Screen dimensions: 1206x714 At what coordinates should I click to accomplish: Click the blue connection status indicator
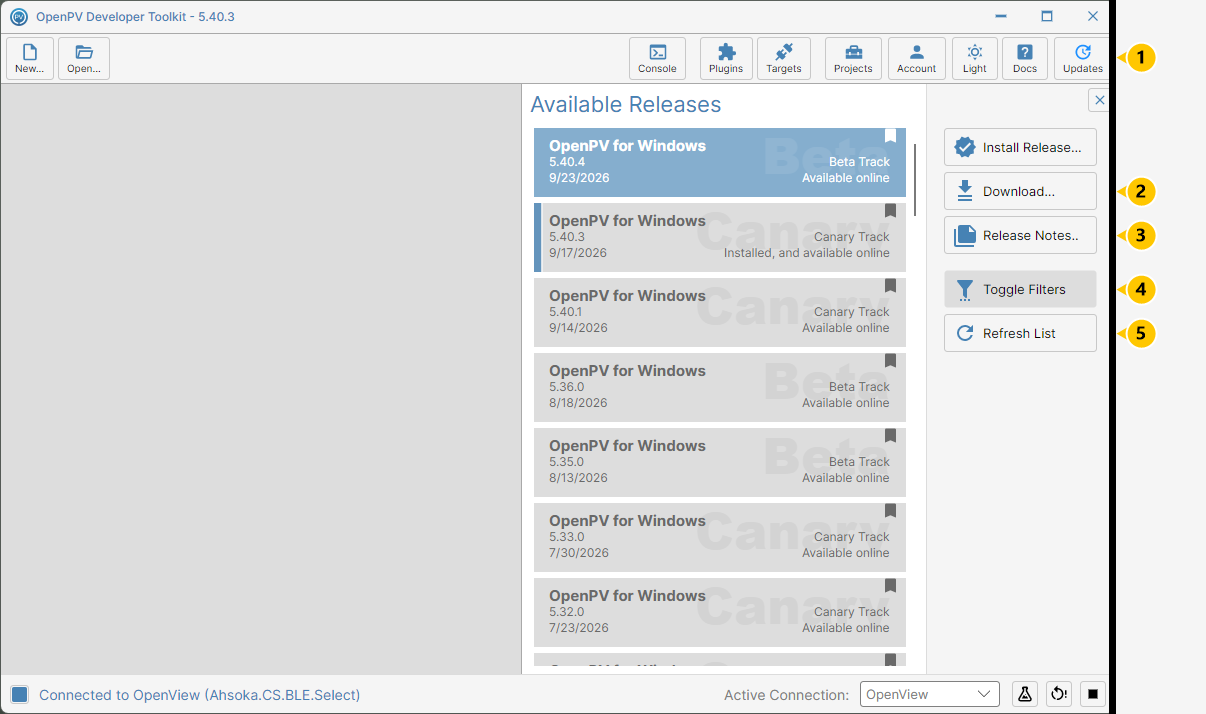point(20,694)
